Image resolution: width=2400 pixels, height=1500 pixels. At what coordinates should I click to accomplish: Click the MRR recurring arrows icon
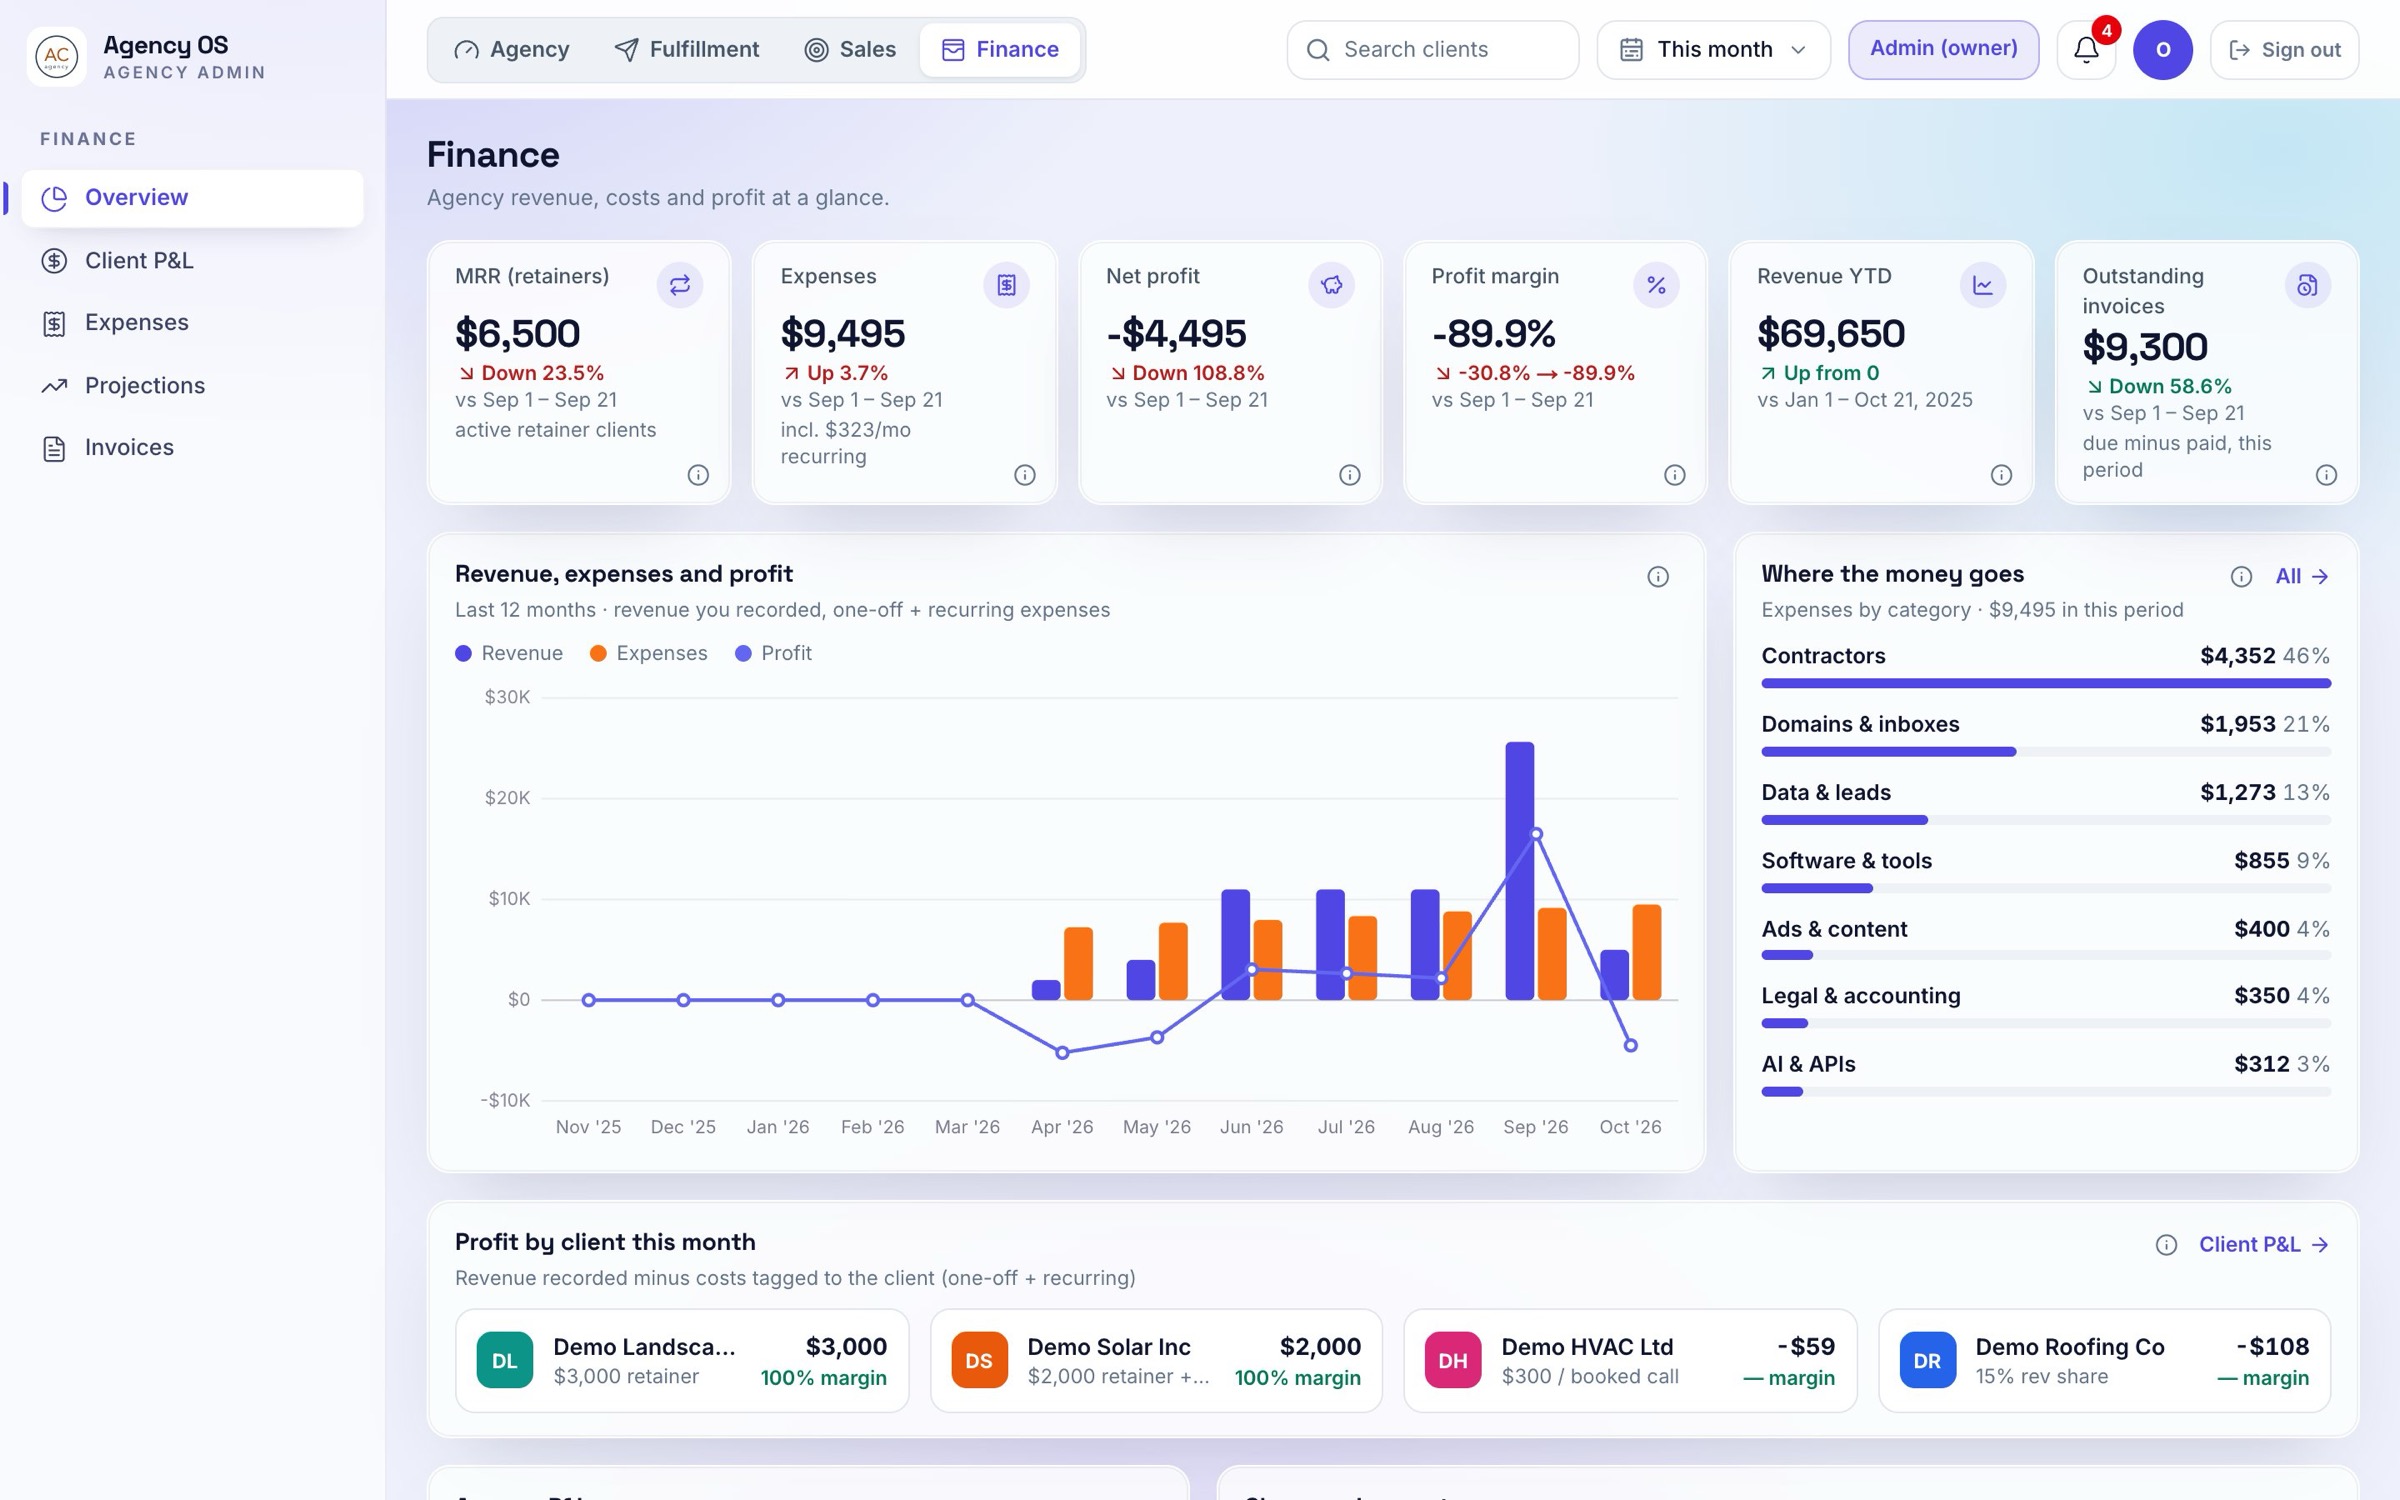679,286
